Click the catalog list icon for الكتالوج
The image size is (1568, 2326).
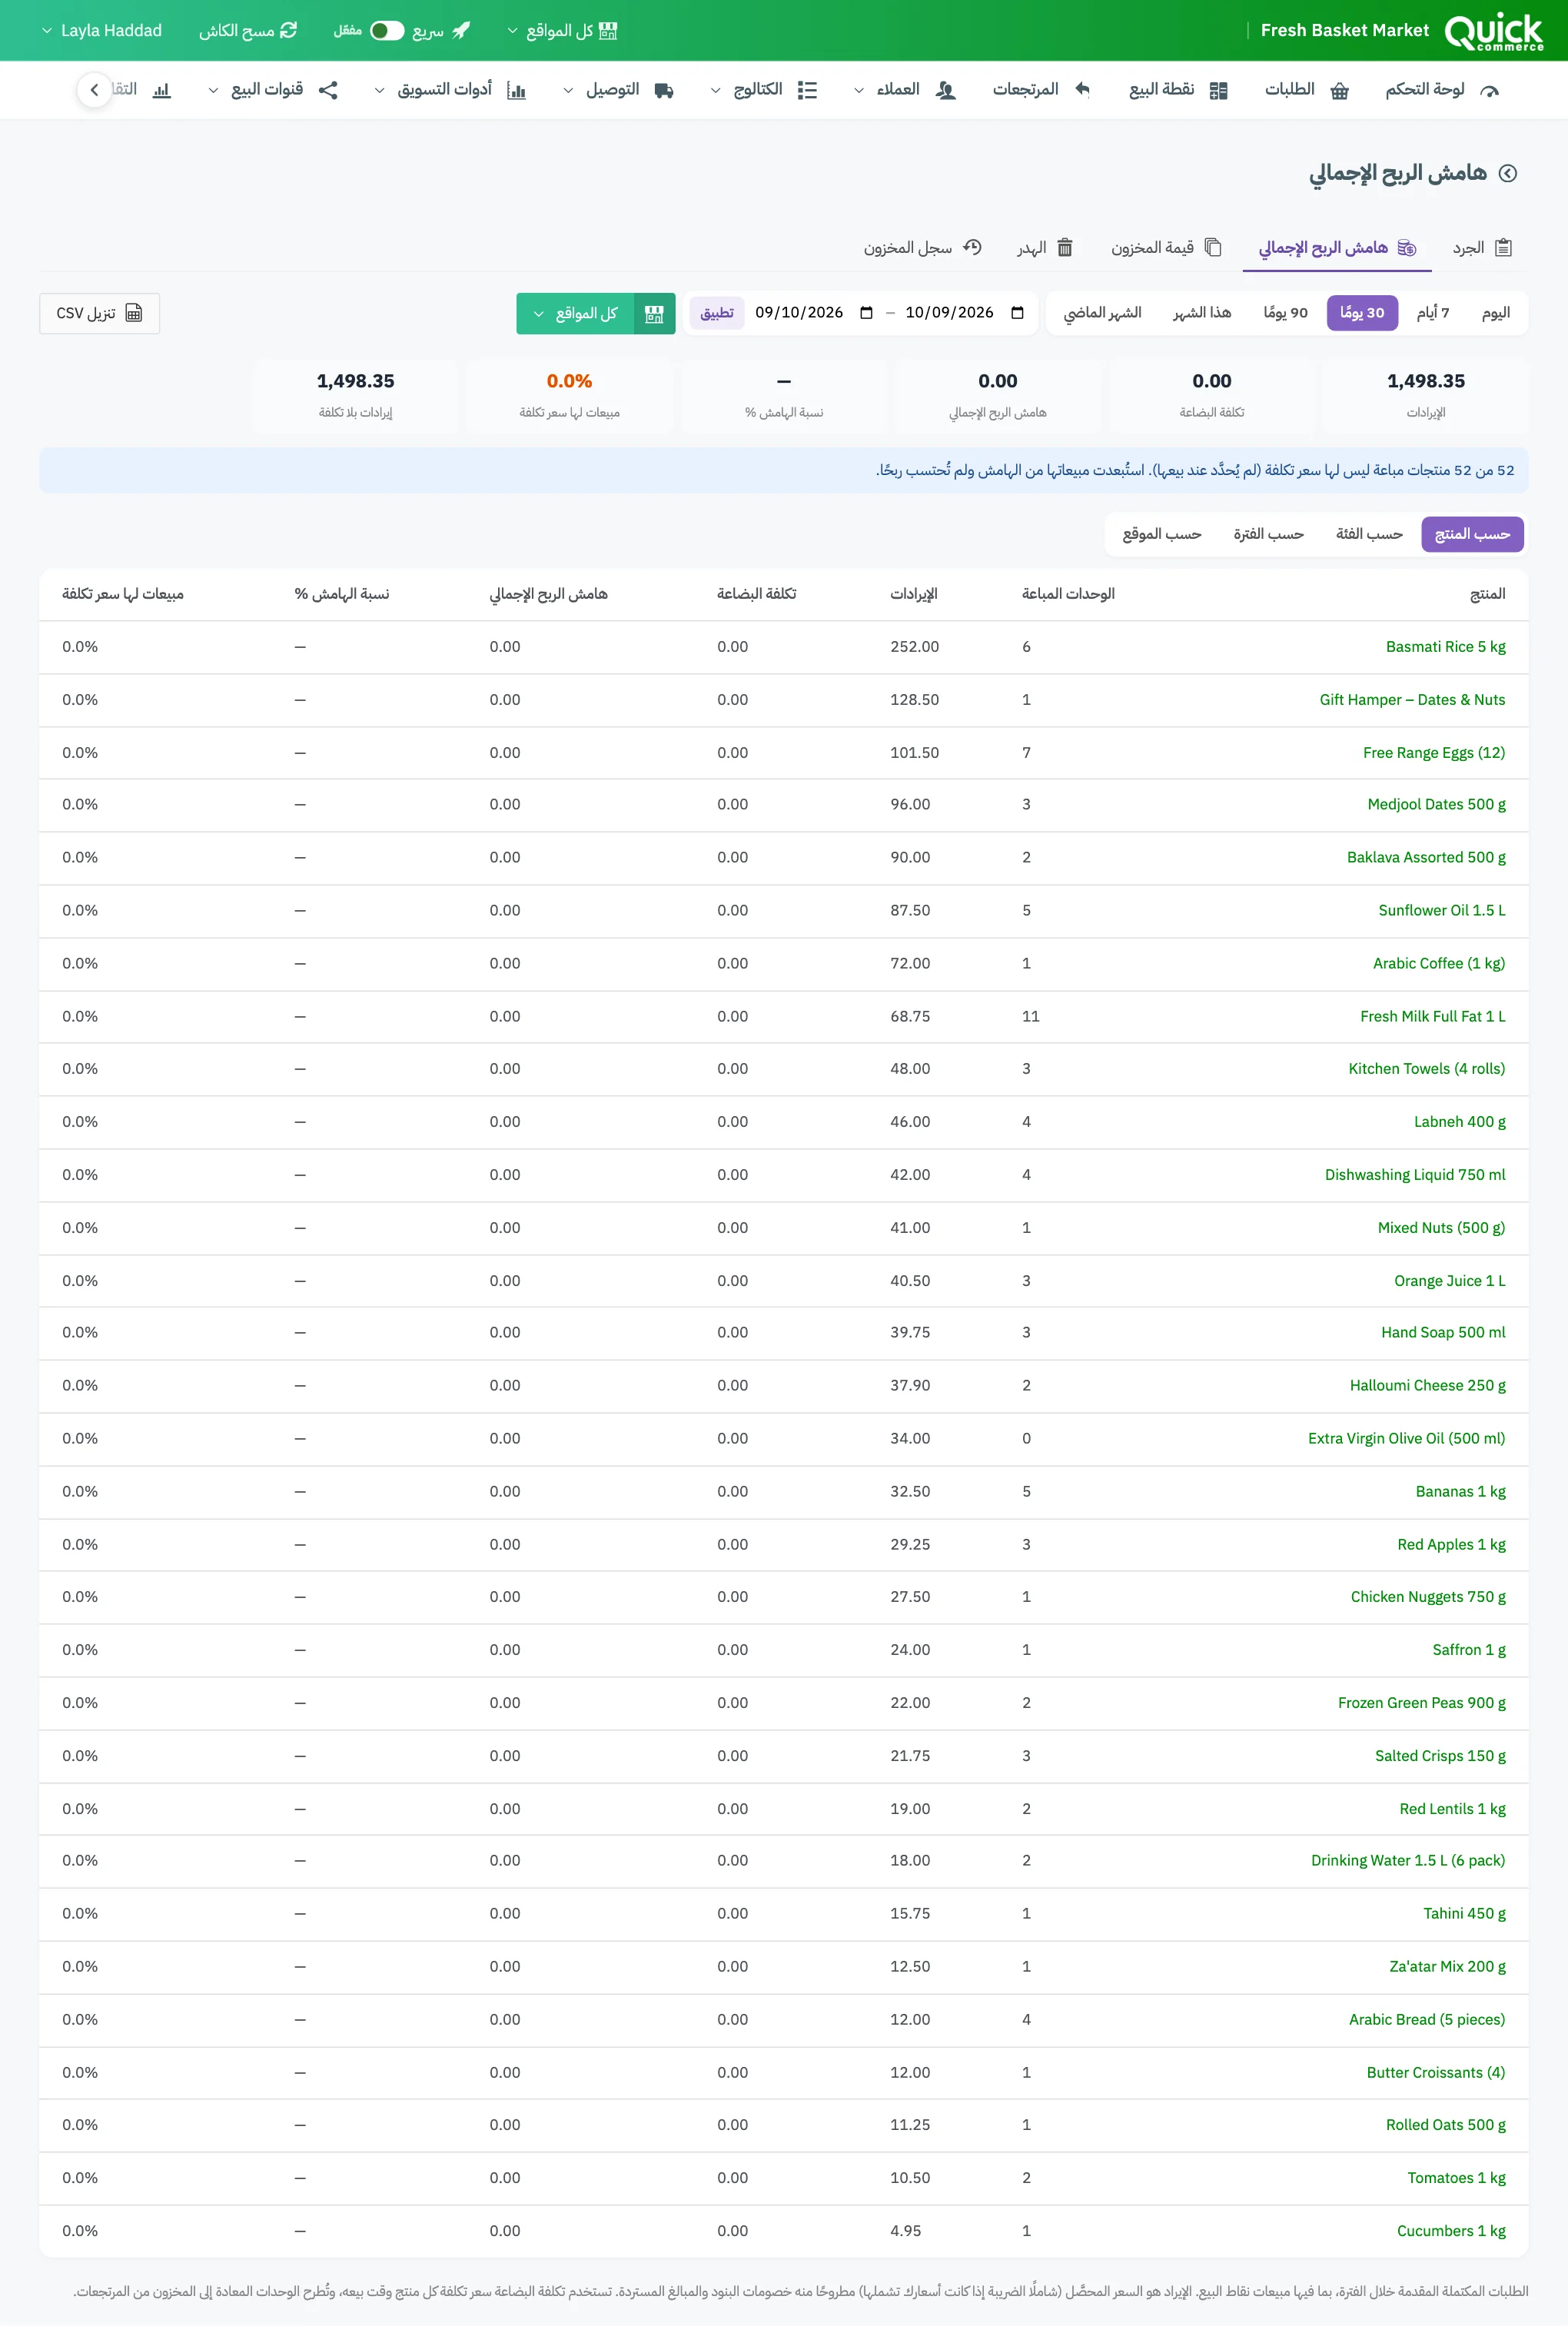click(x=807, y=91)
